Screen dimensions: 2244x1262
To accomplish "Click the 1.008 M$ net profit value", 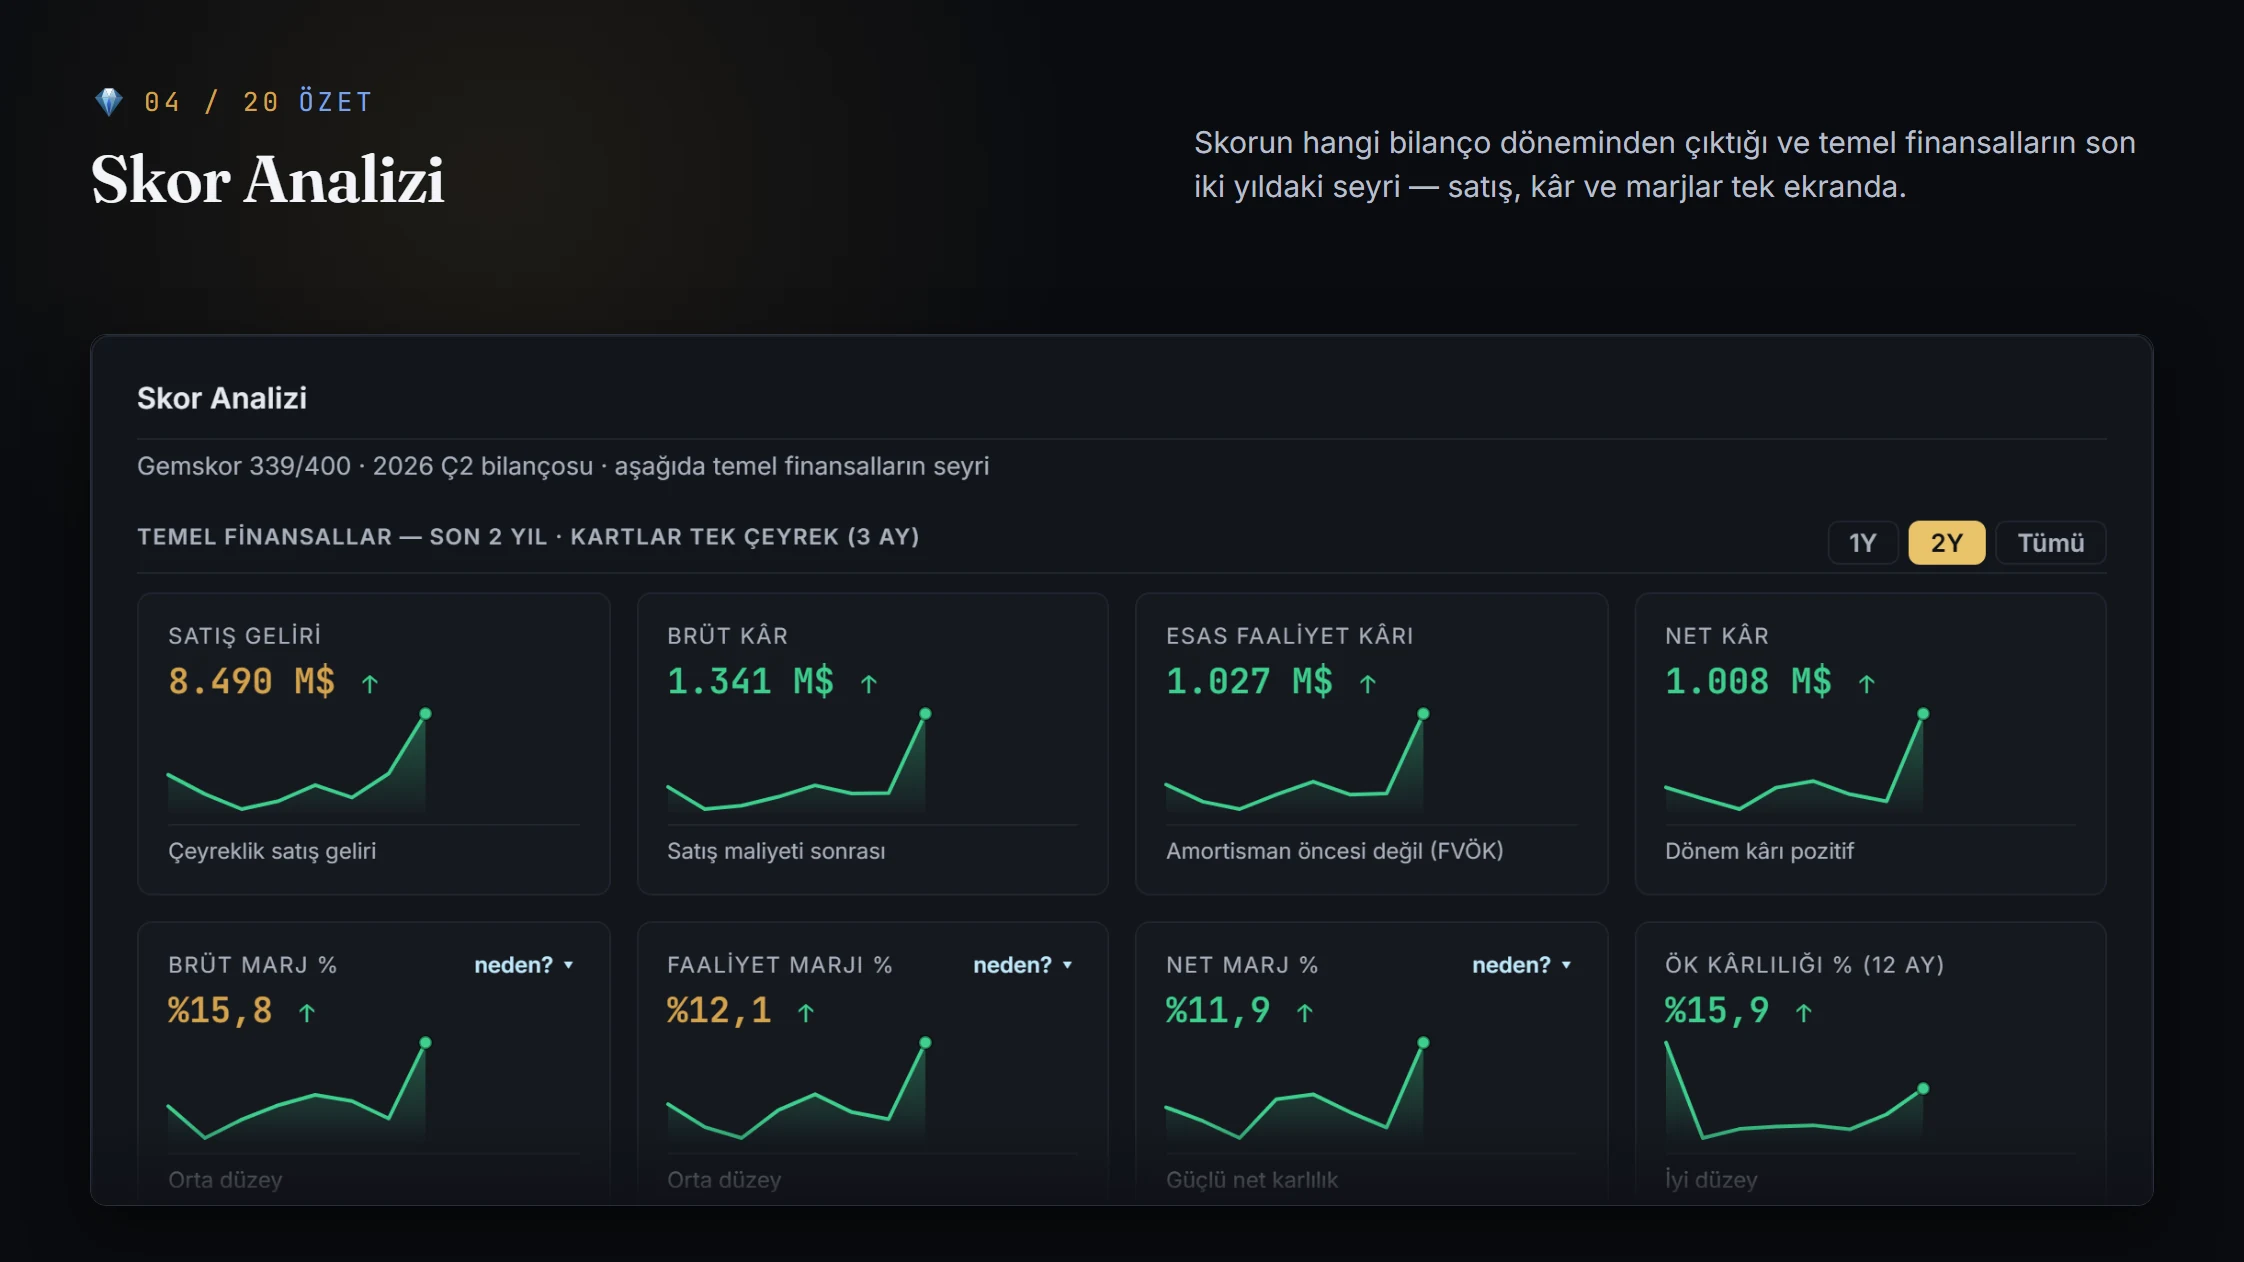I will point(1748,682).
